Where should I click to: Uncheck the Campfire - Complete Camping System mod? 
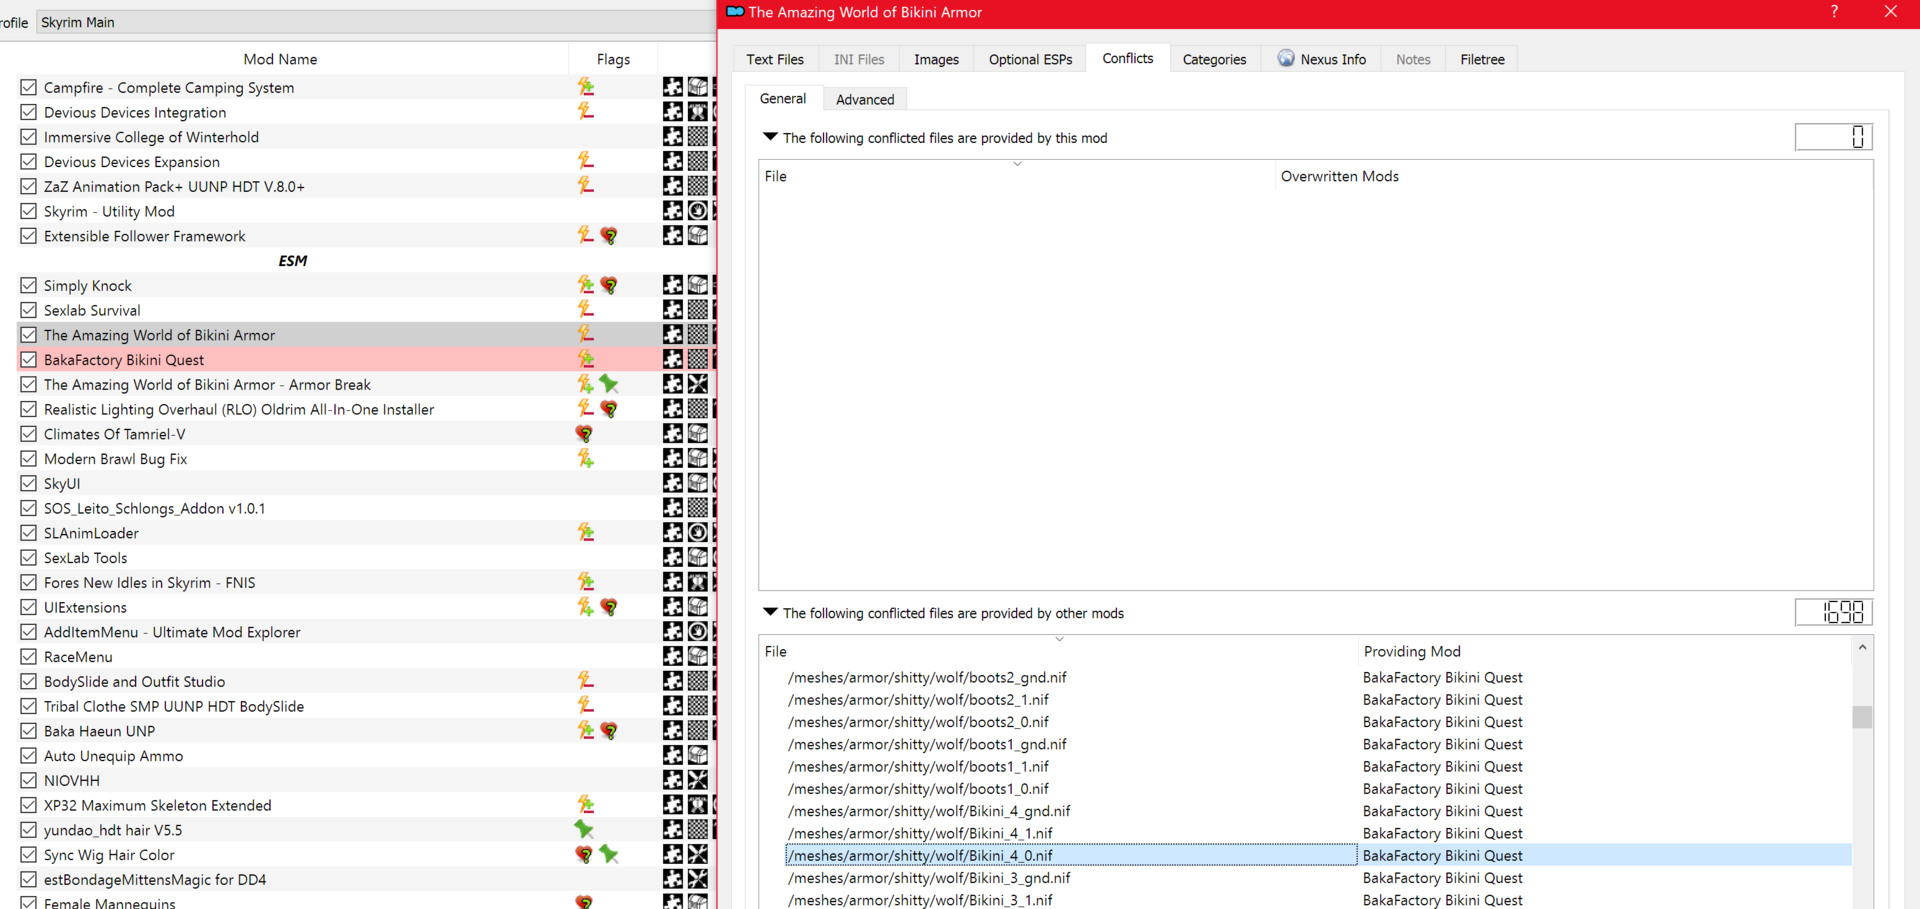(29, 87)
